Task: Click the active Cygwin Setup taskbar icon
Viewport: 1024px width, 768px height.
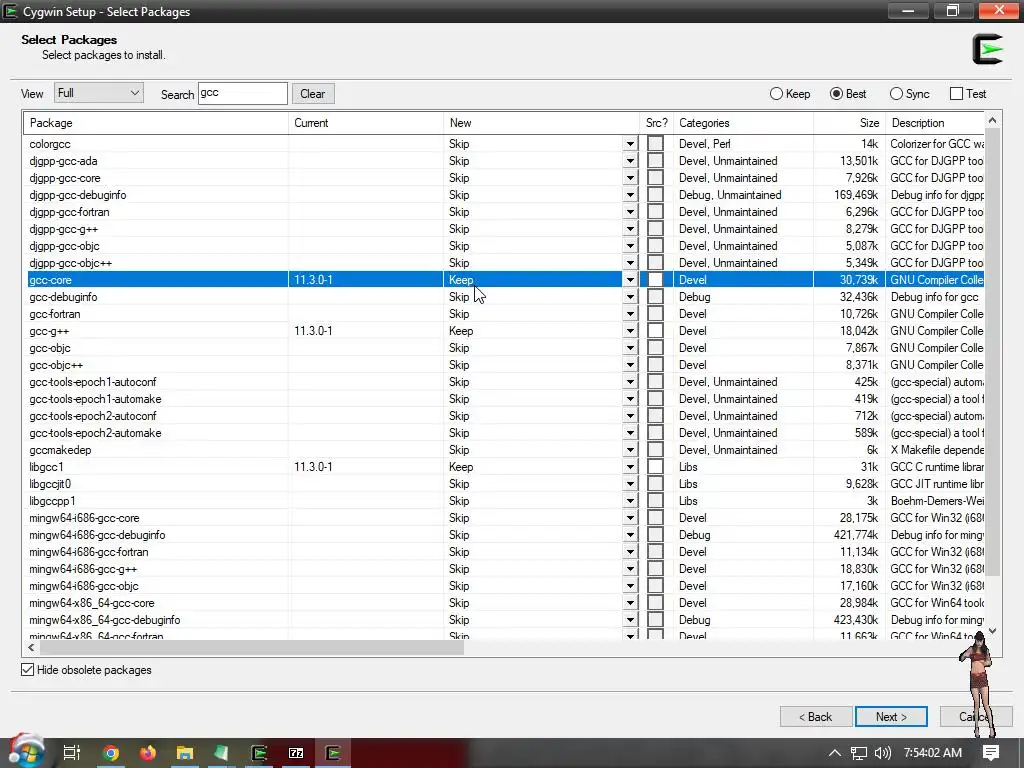Action: click(x=334, y=753)
